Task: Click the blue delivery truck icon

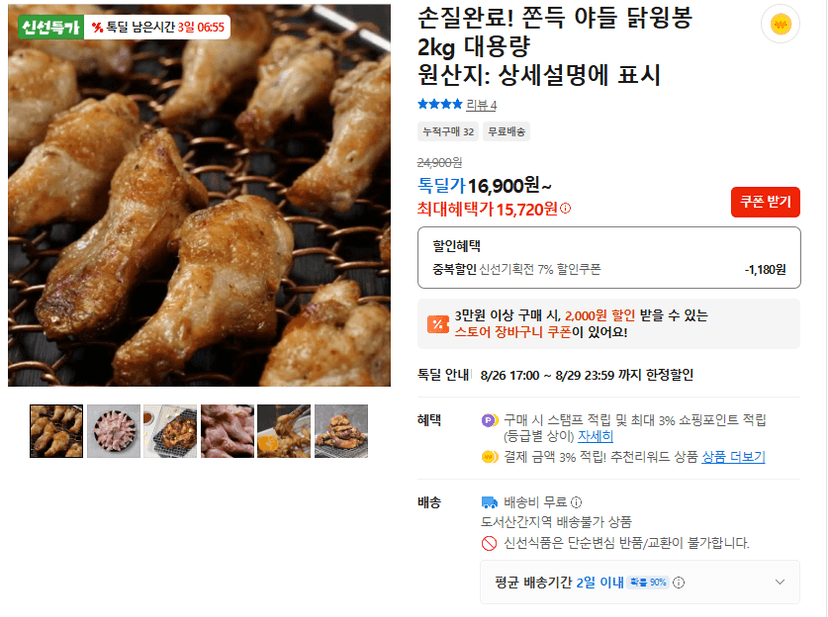Action: tap(490, 502)
